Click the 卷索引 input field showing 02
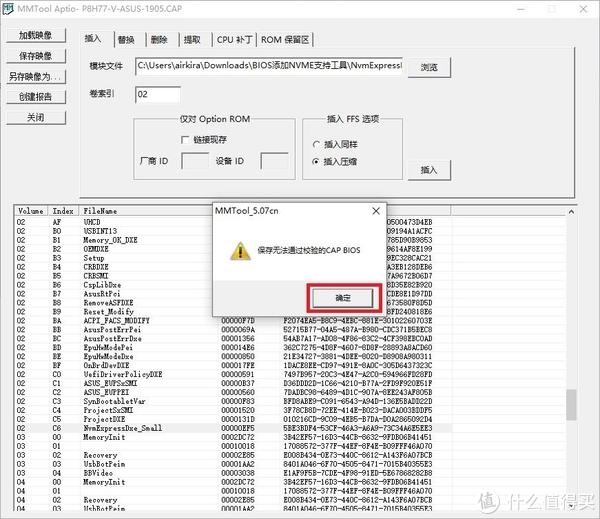 pyautogui.click(x=158, y=95)
